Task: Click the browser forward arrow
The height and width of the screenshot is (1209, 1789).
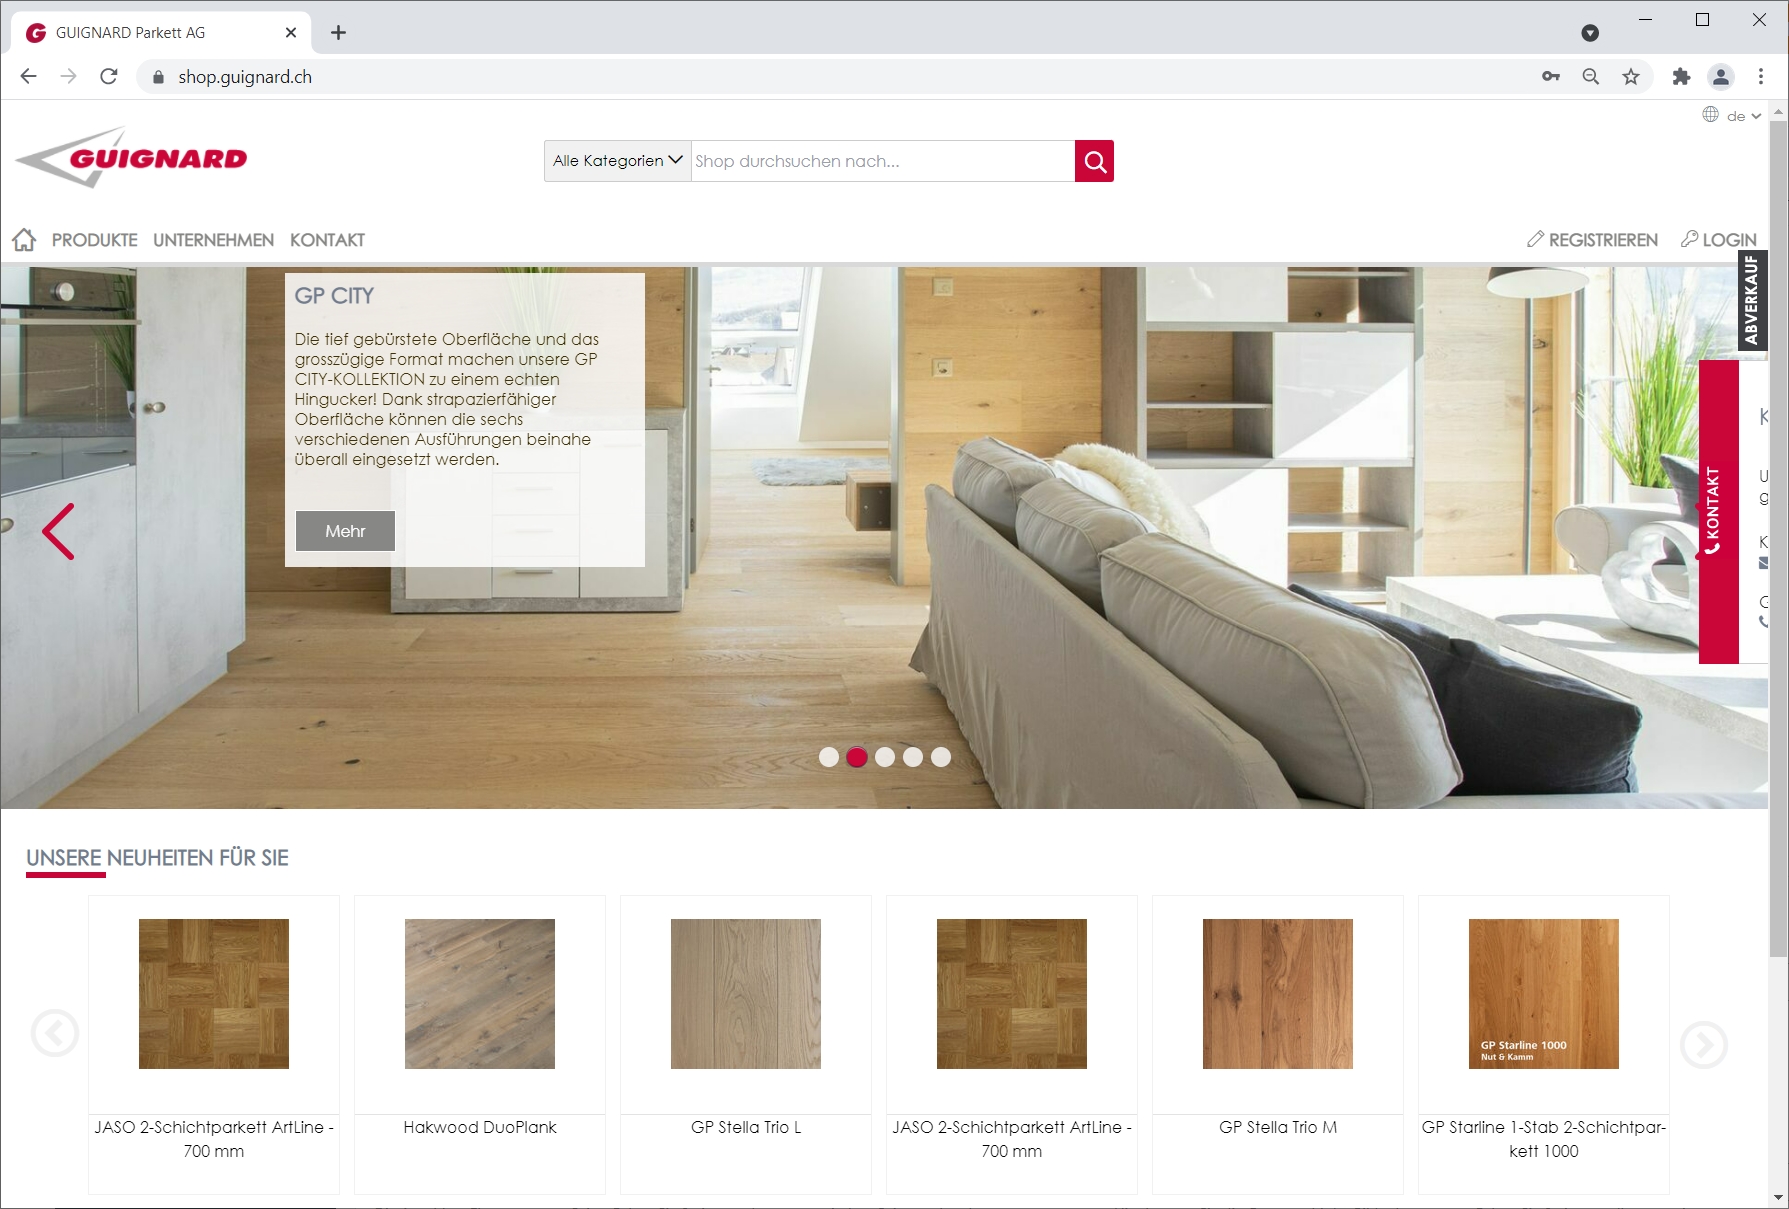Action: pos(68,77)
